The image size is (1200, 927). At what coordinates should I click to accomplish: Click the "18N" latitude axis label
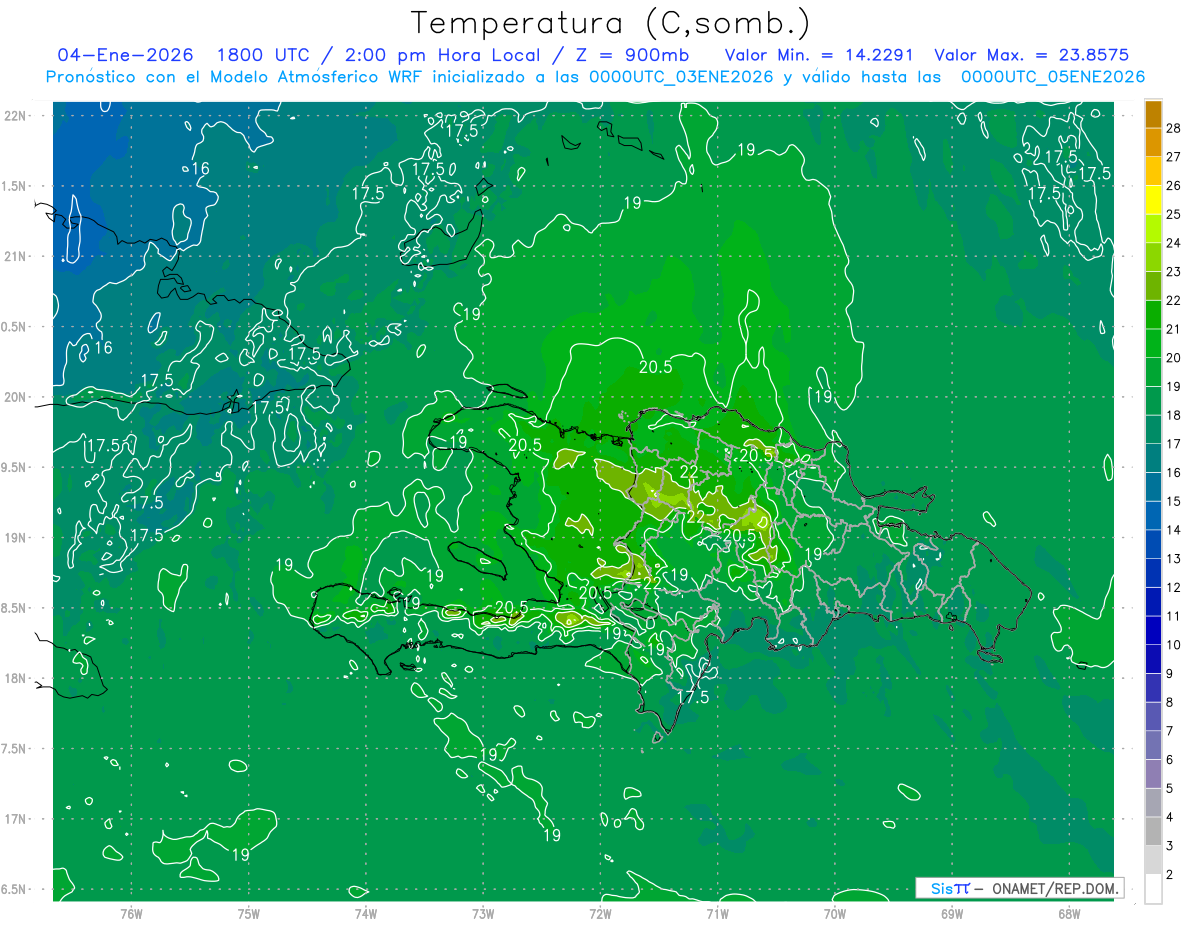16,678
